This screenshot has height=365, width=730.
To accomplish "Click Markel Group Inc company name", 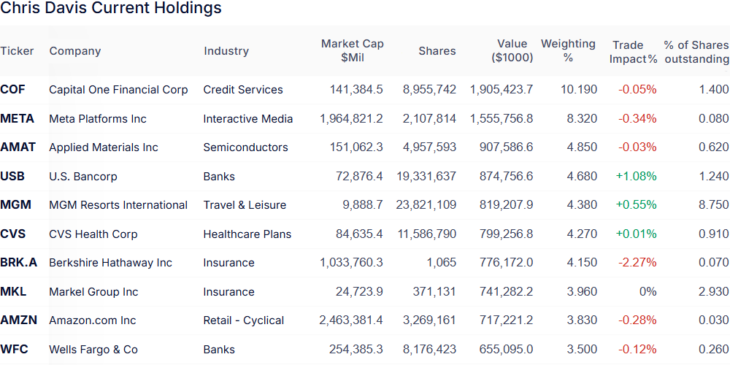I will point(94,292).
